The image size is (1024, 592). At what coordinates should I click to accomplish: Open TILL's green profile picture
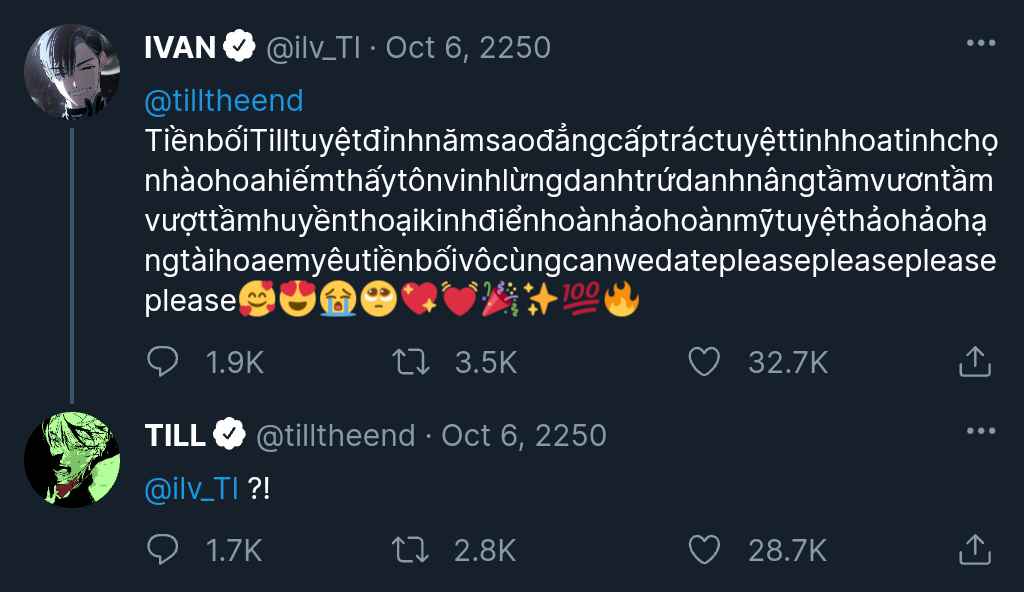(x=72, y=459)
